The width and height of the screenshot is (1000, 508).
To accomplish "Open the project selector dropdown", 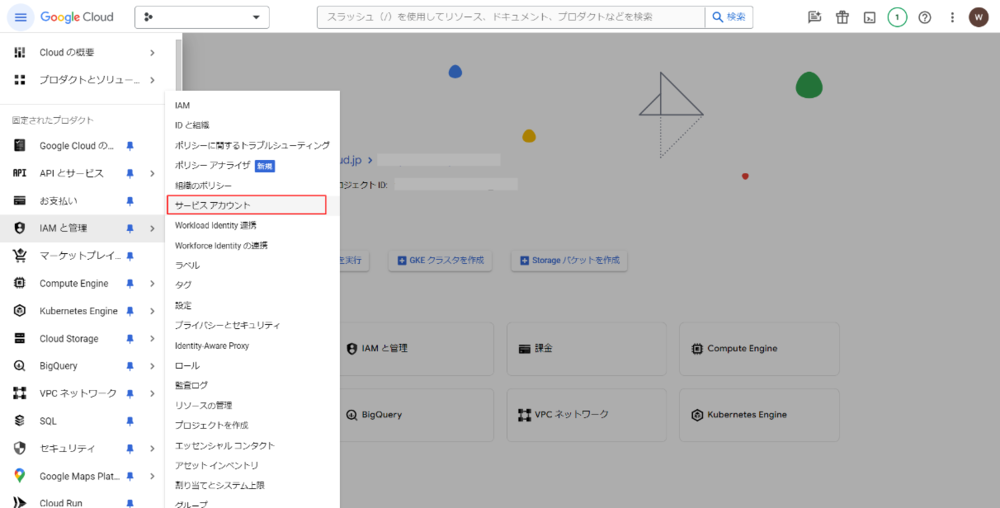I will coord(203,17).
